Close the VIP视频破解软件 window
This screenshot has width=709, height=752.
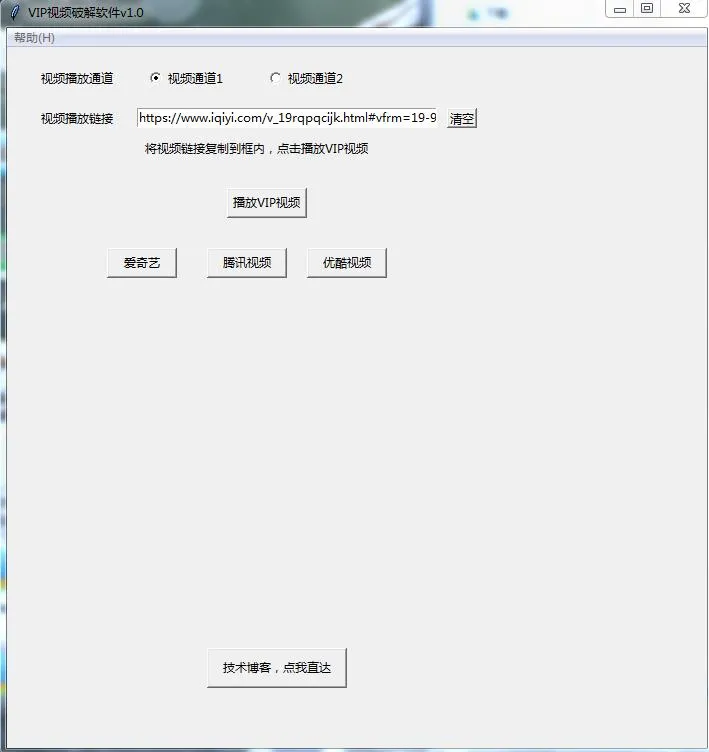pos(684,9)
